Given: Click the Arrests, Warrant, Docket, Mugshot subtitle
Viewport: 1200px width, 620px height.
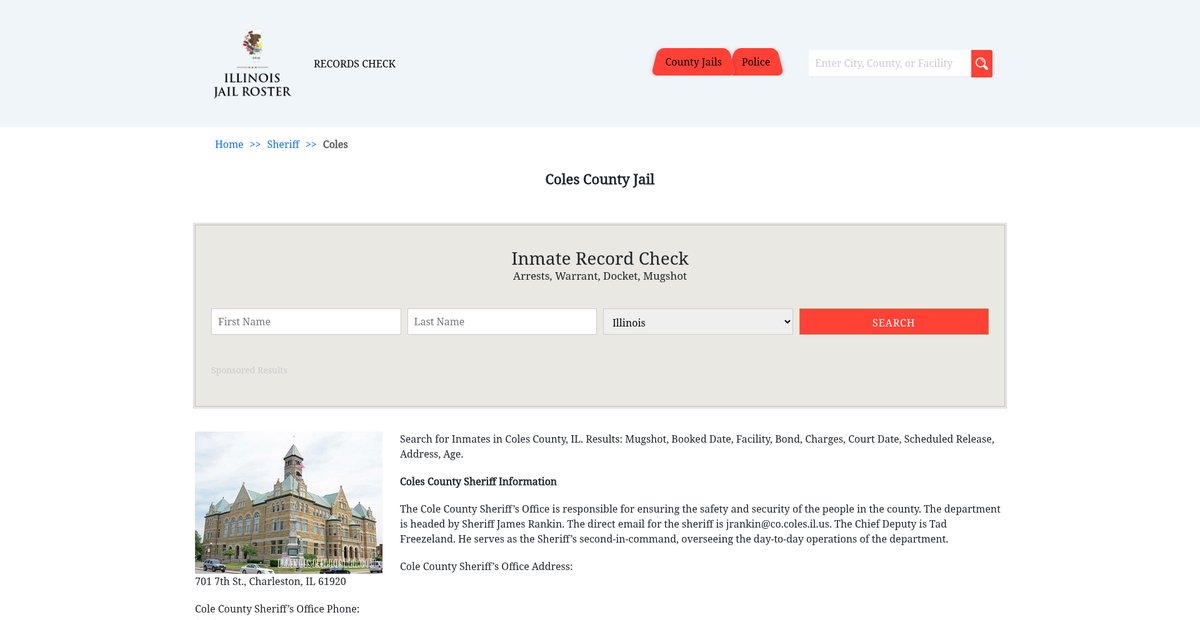Looking at the screenshot, I should pyautogui.click(x=600, y=277).
